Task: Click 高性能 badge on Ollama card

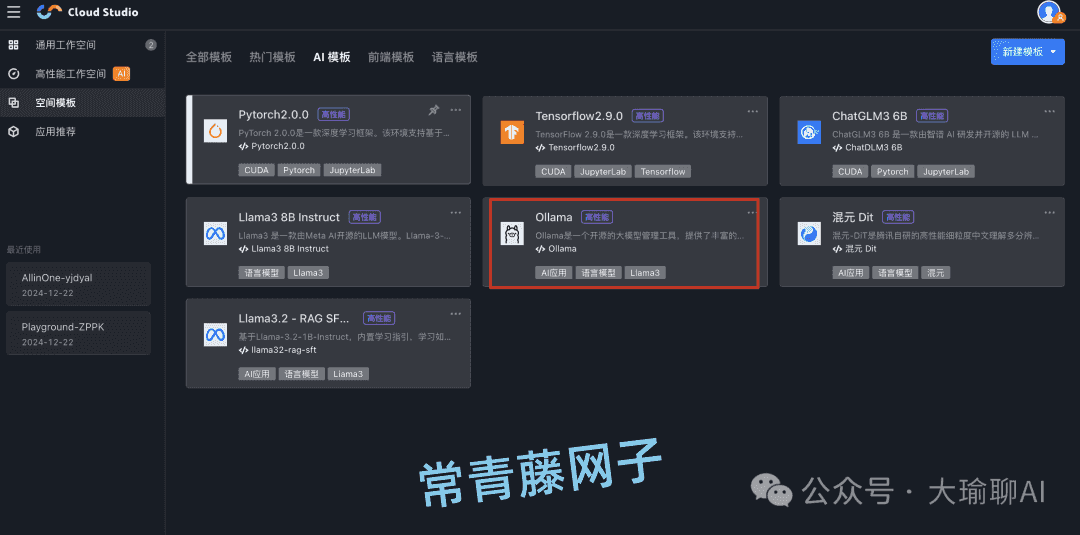Action: tap(596, 217)
